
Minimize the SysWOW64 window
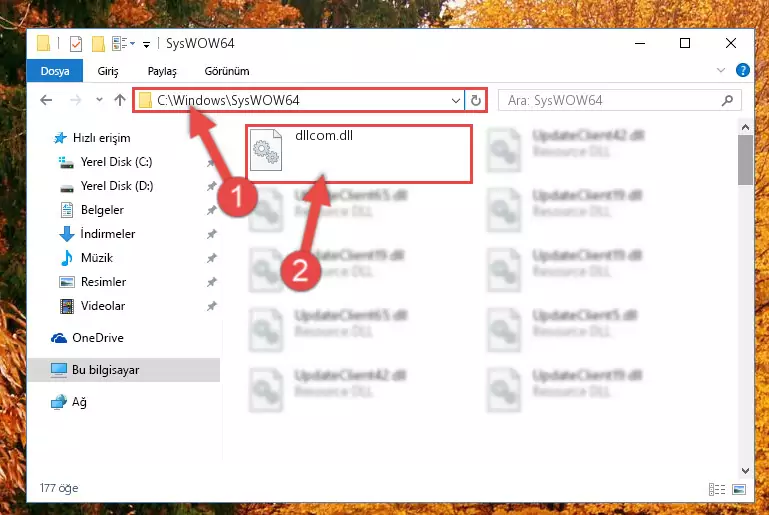(640, 44)
